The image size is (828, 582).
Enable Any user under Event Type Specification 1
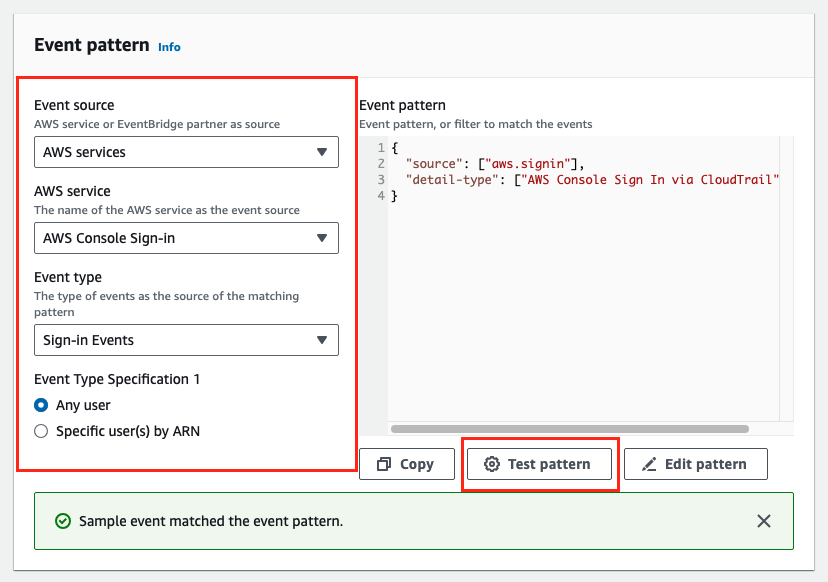39,405
